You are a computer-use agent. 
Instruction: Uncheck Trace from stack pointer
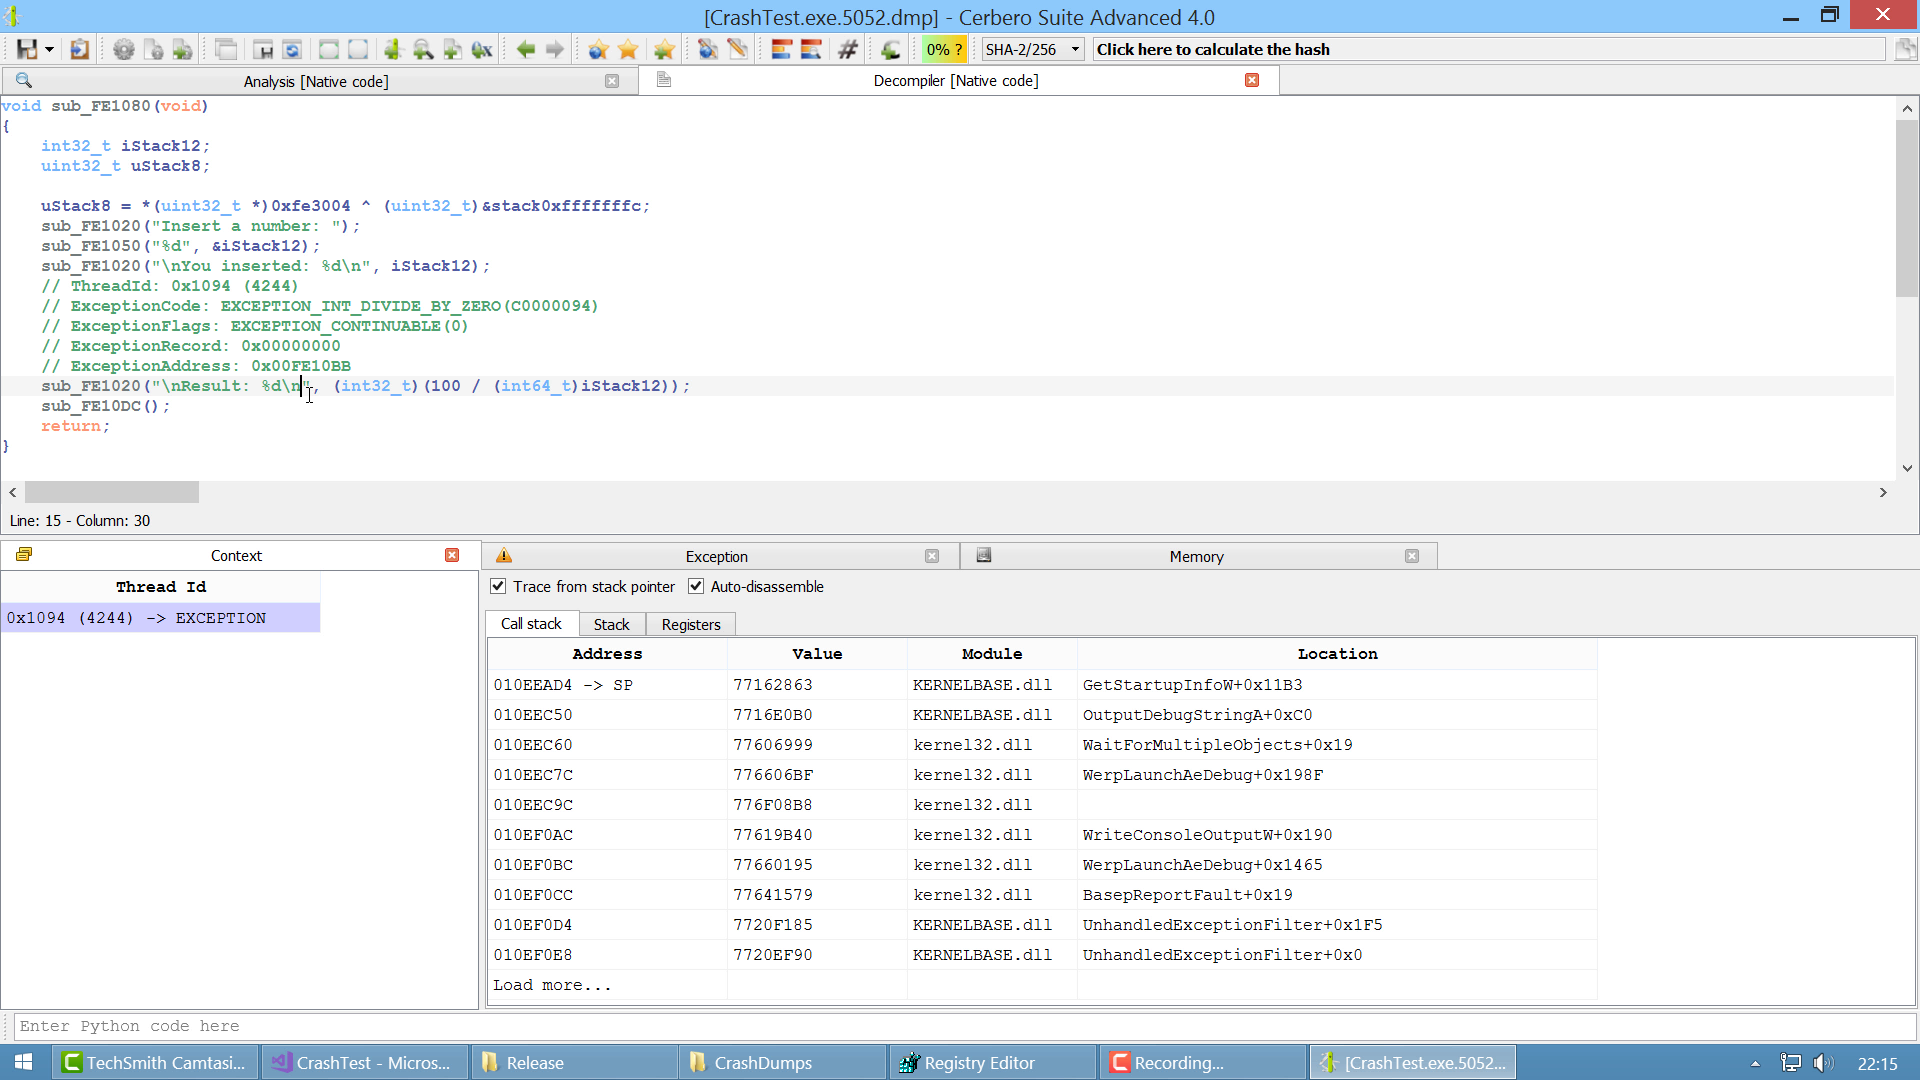[498, 587]
